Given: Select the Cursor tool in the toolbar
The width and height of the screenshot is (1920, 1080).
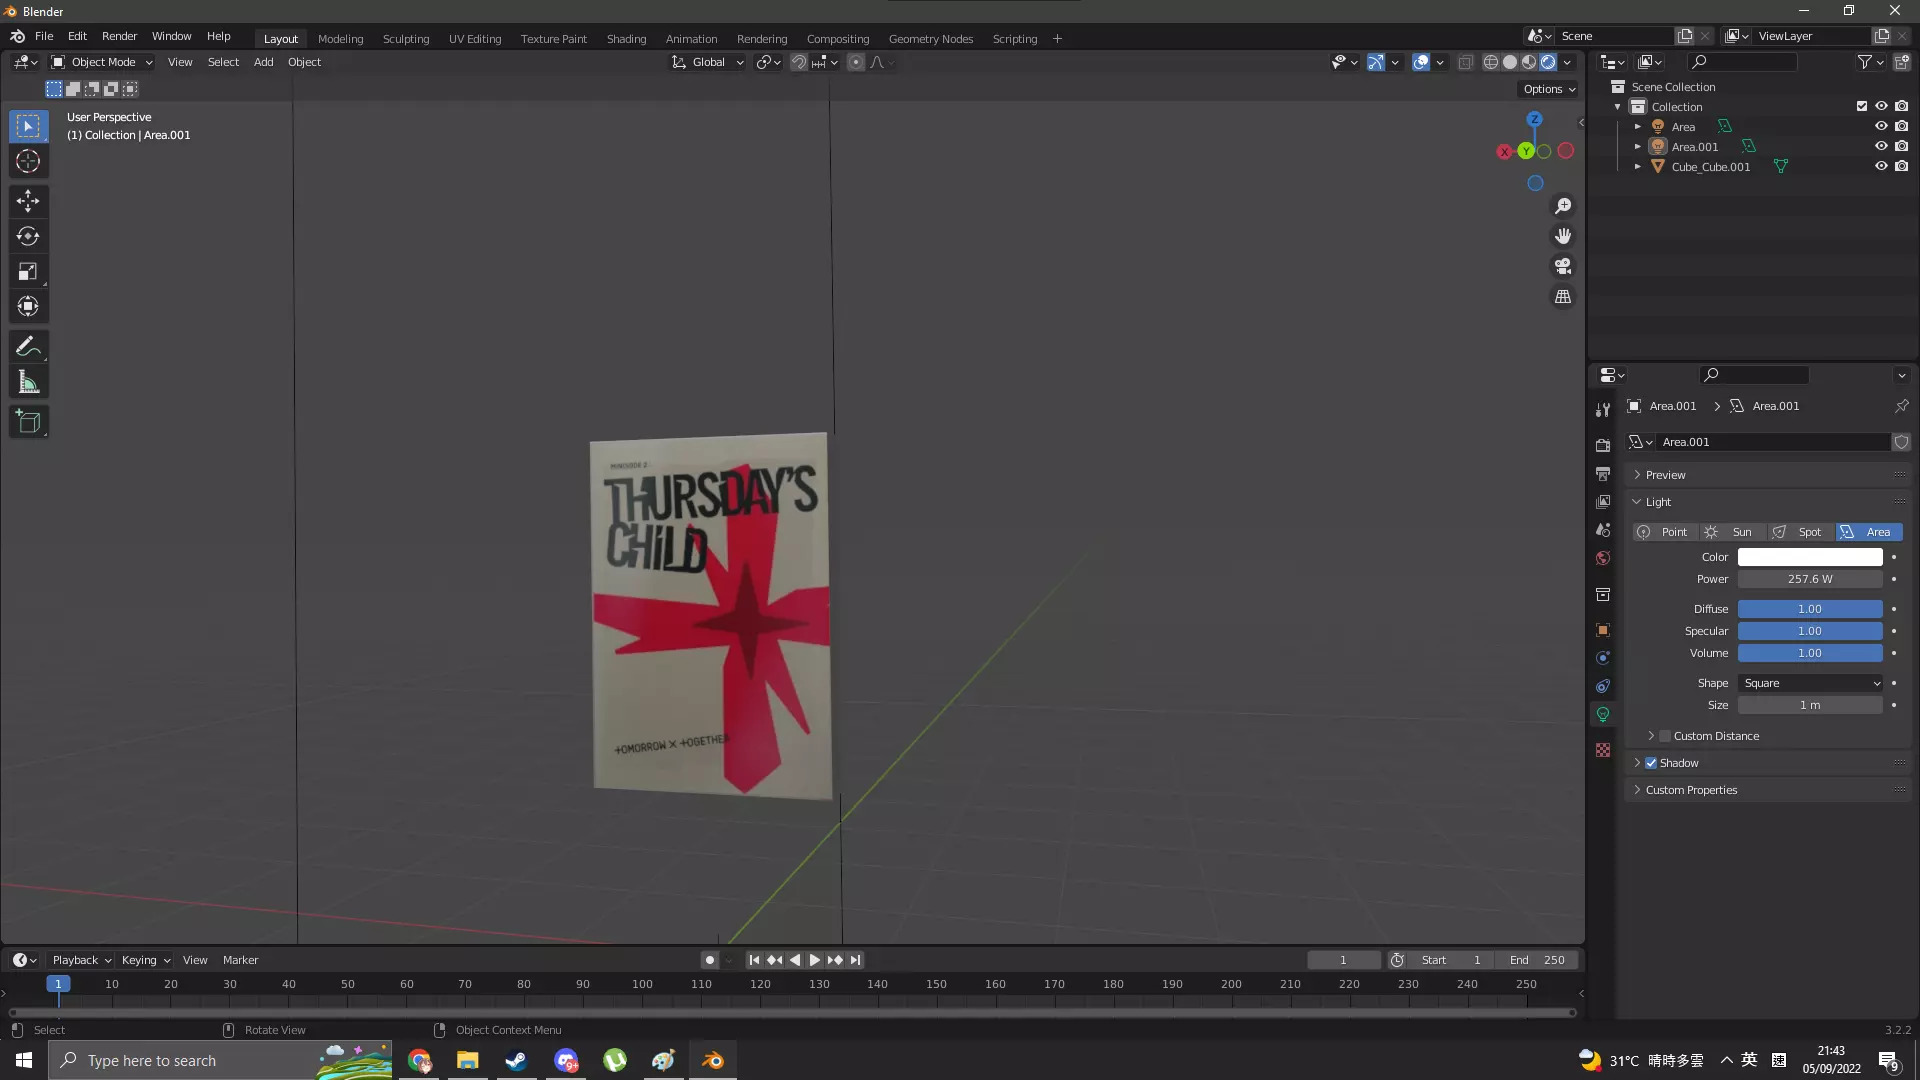Looking at the screenshot, I should [28, 161].
